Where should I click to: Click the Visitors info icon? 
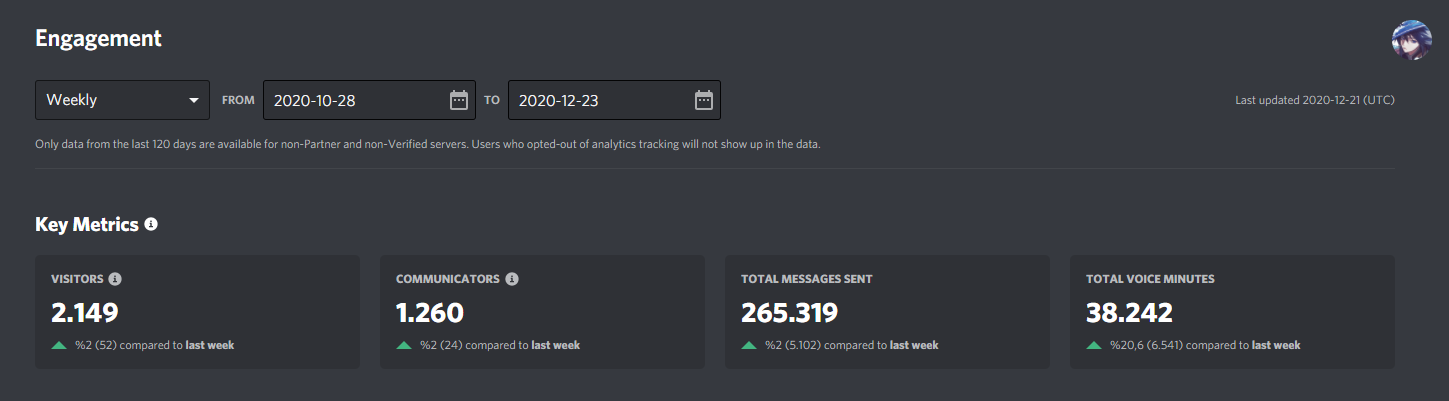pos(115,279)
